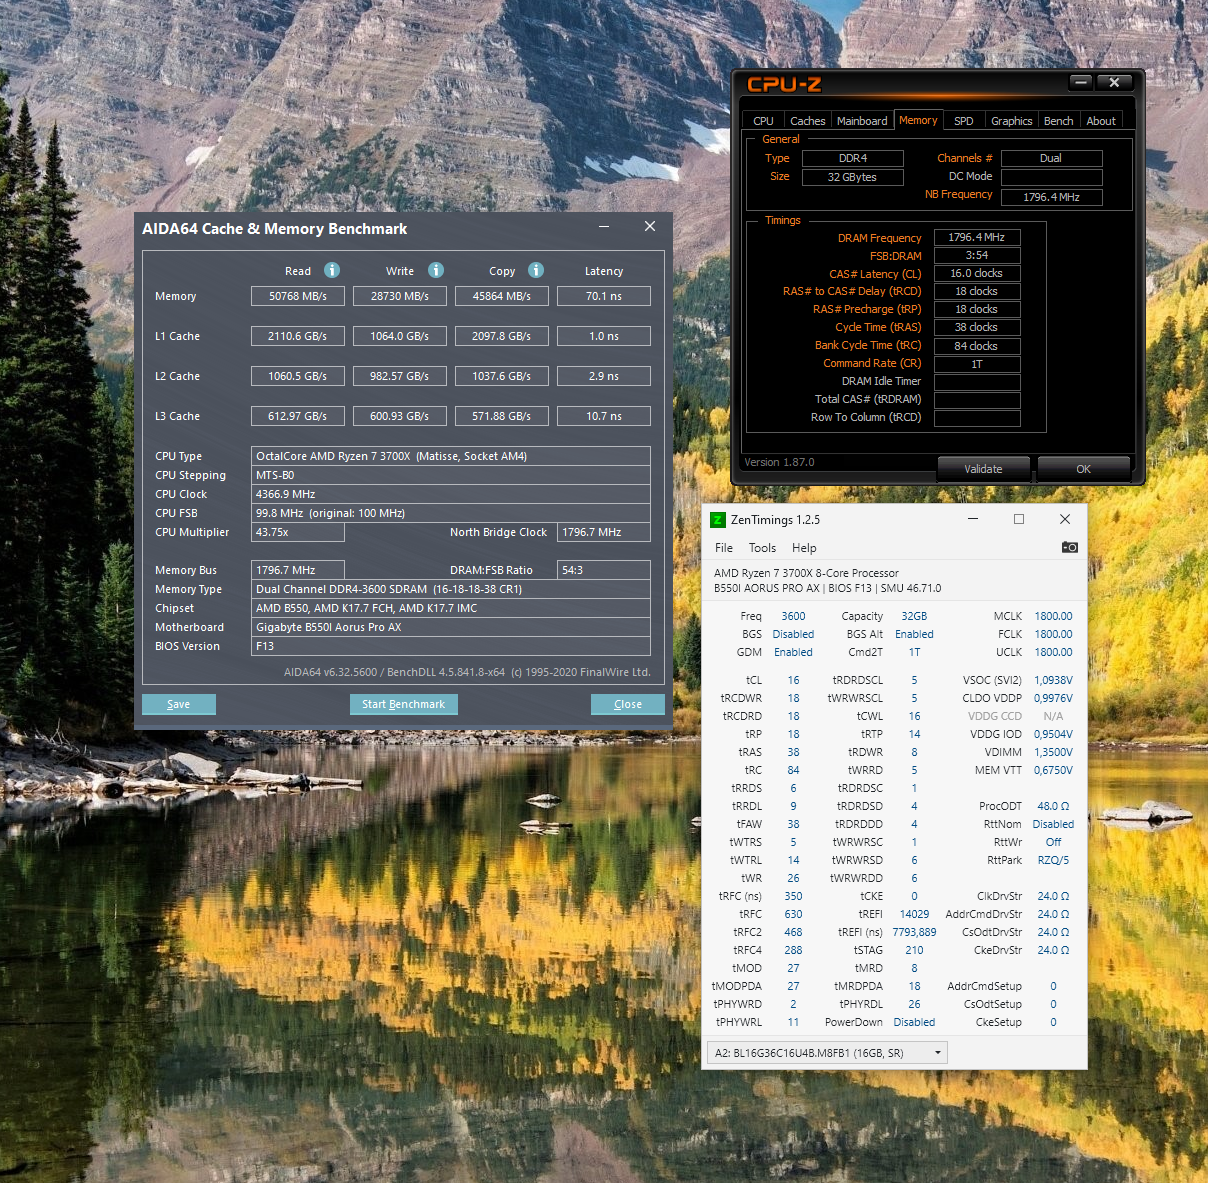
Task: Click the L1 Cache read value 2110.6 GB/s
Action: pyautogui.click(x=298, y=336)
